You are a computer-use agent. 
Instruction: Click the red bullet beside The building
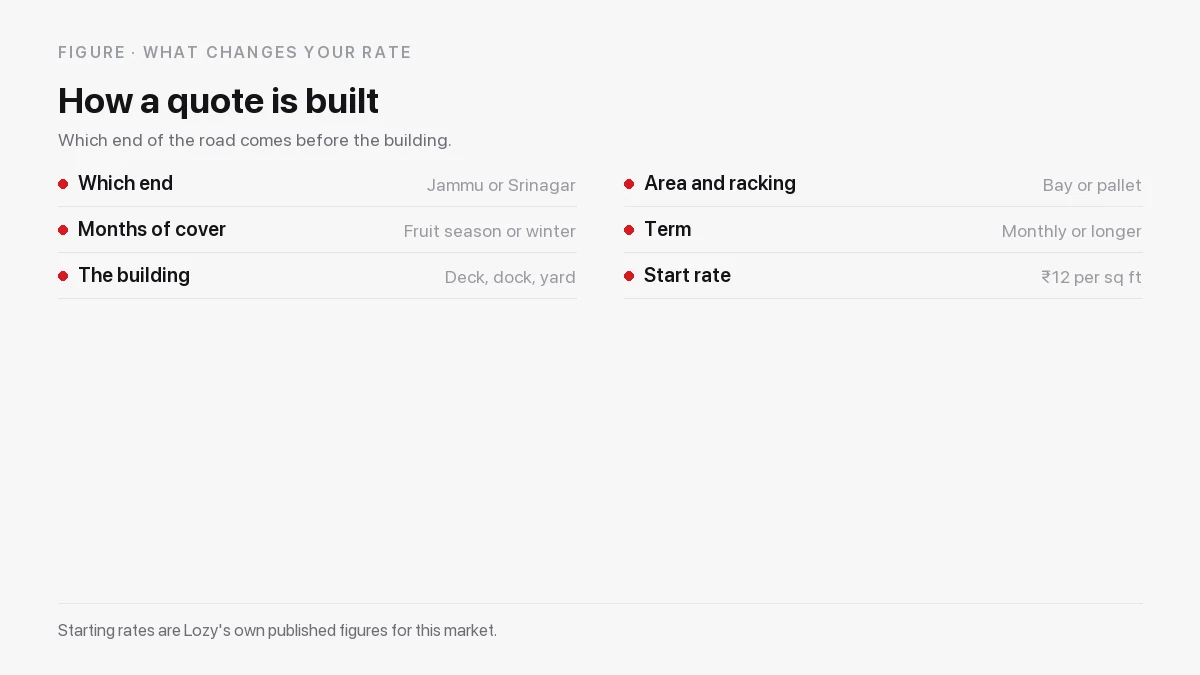(x=63, y=276)
